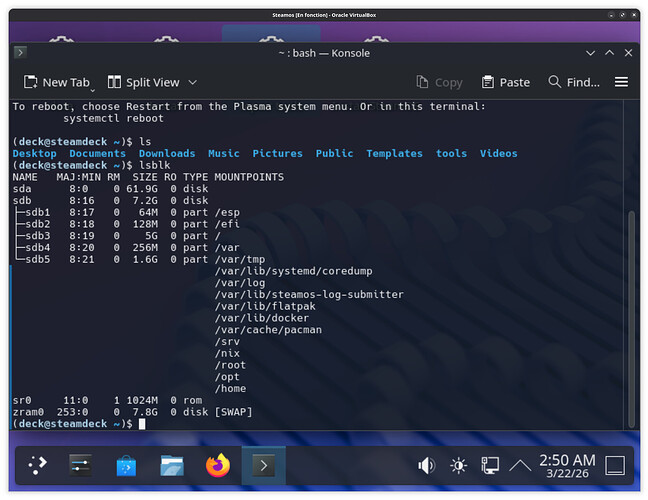This screenshot has width=648, height=500.
Task: Open the Konsole hamburger menu
Action: 621,82
